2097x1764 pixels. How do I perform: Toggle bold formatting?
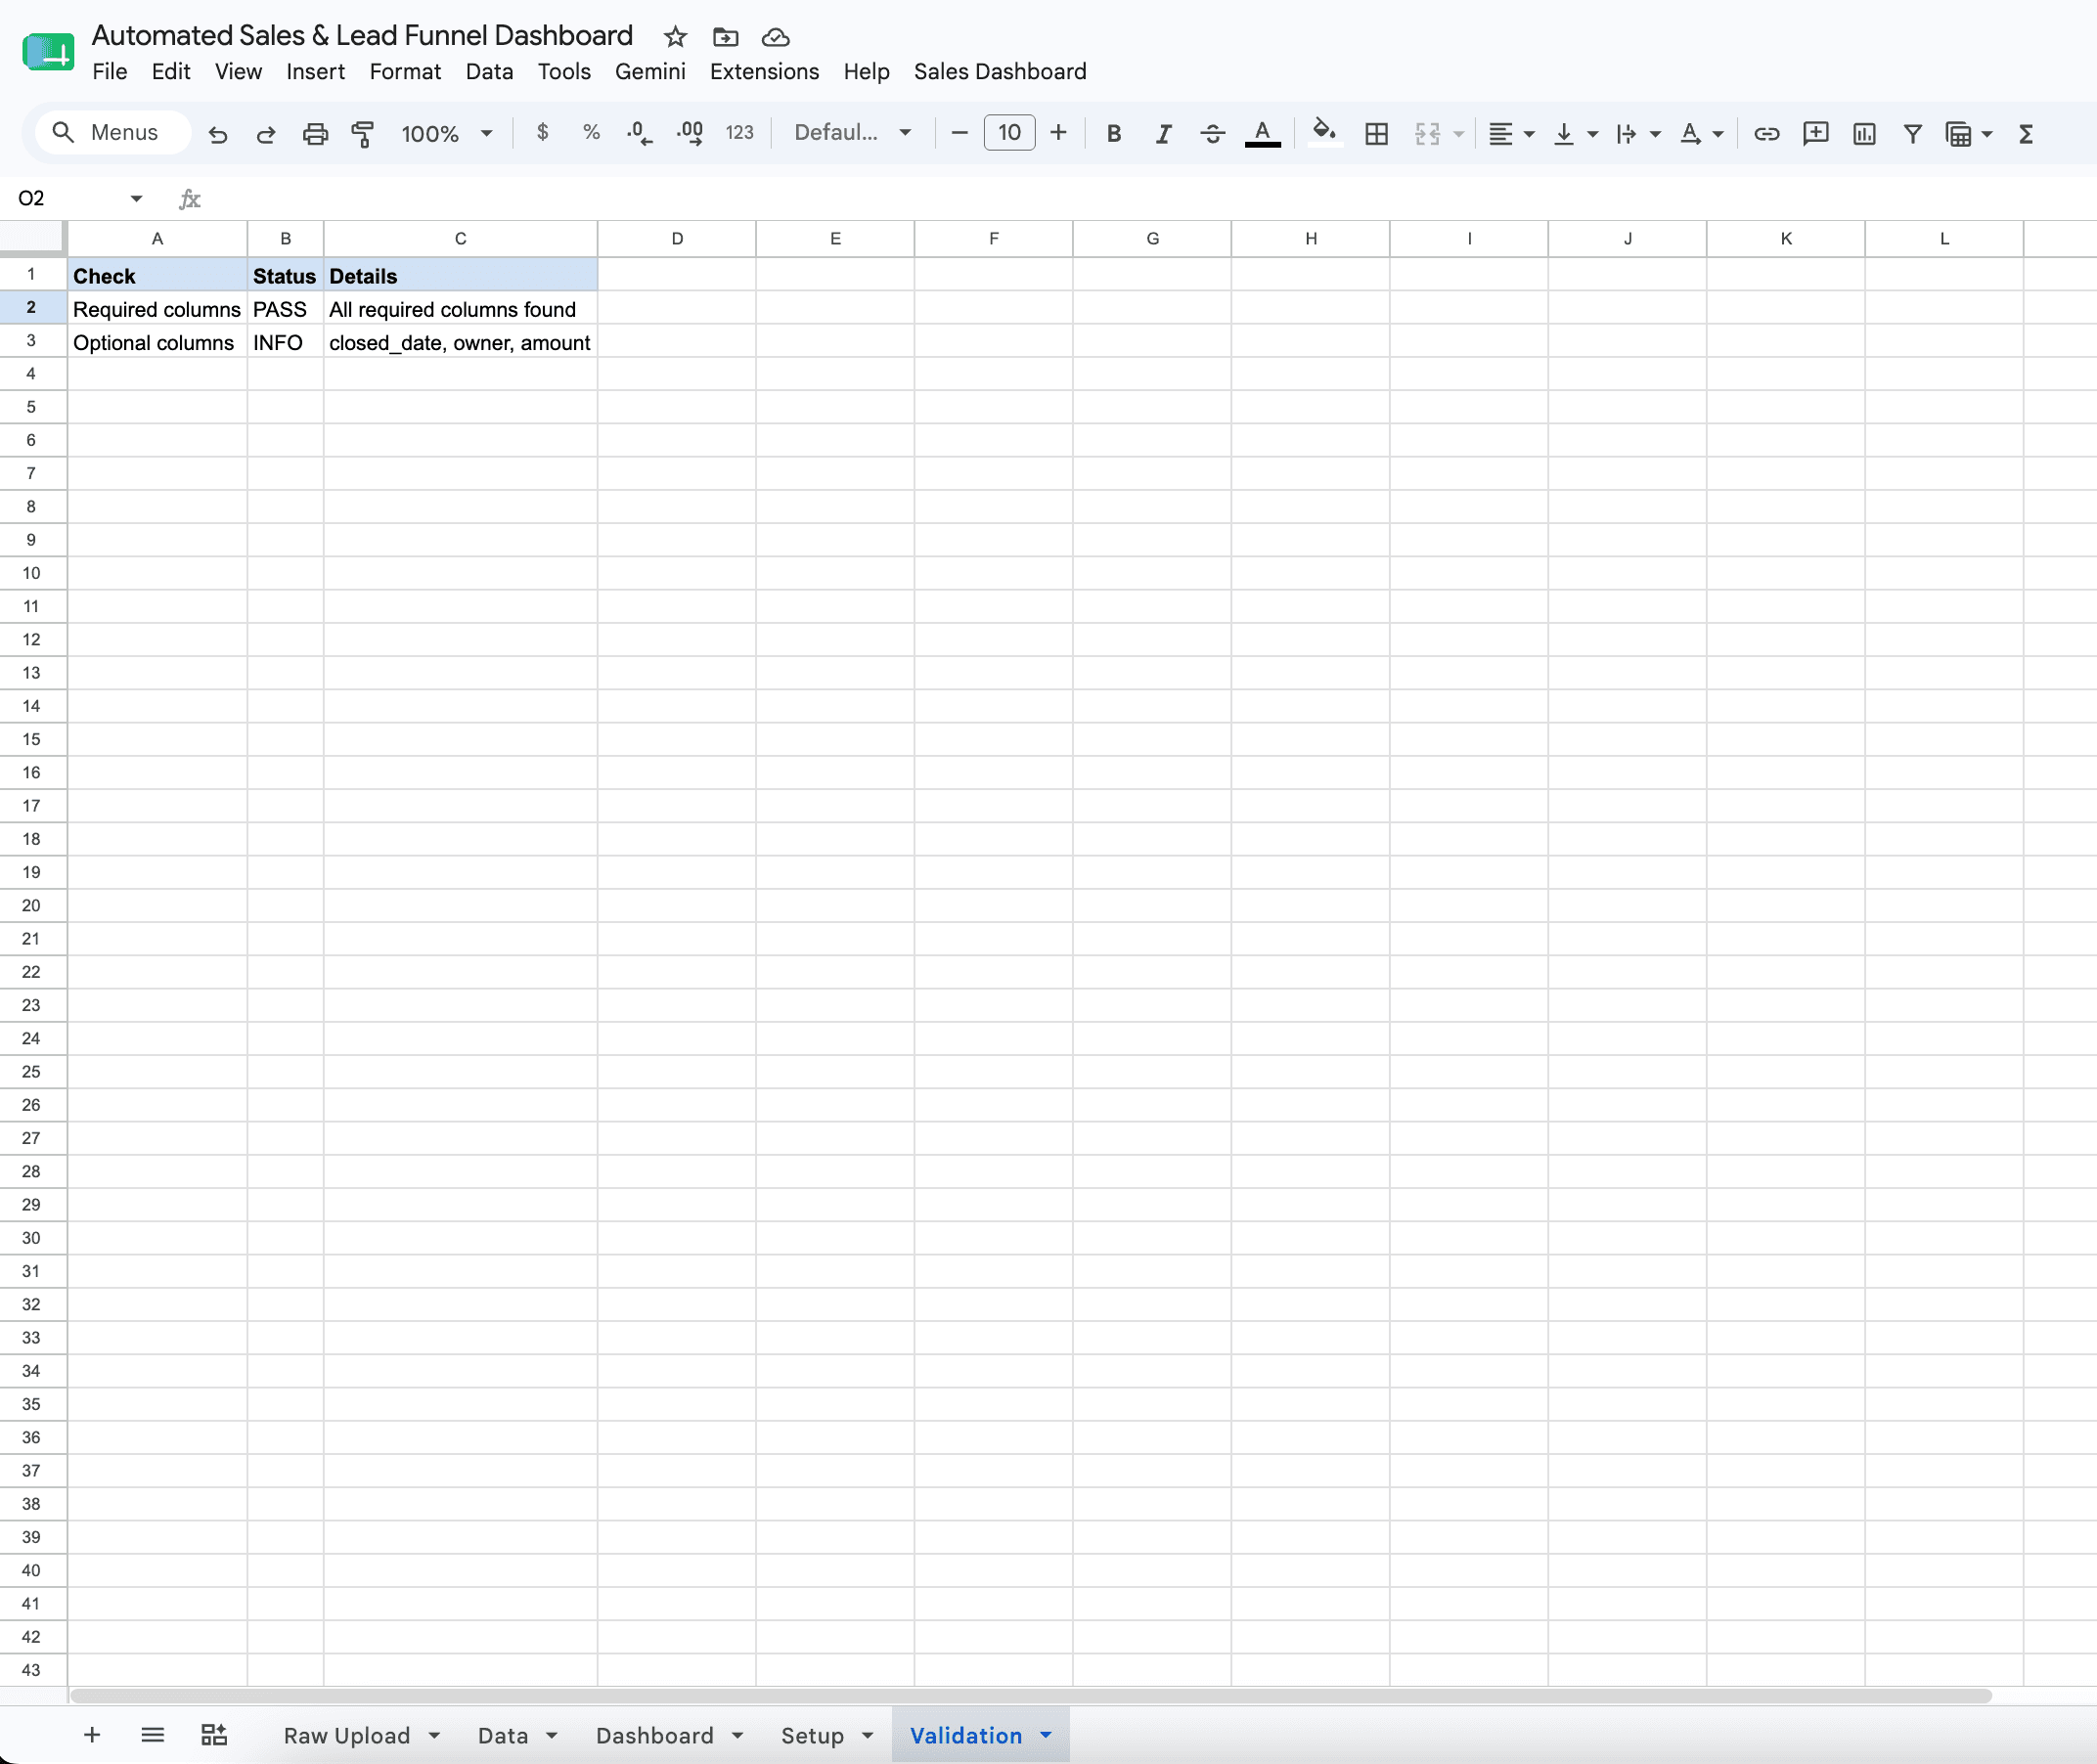(1114, 133)
